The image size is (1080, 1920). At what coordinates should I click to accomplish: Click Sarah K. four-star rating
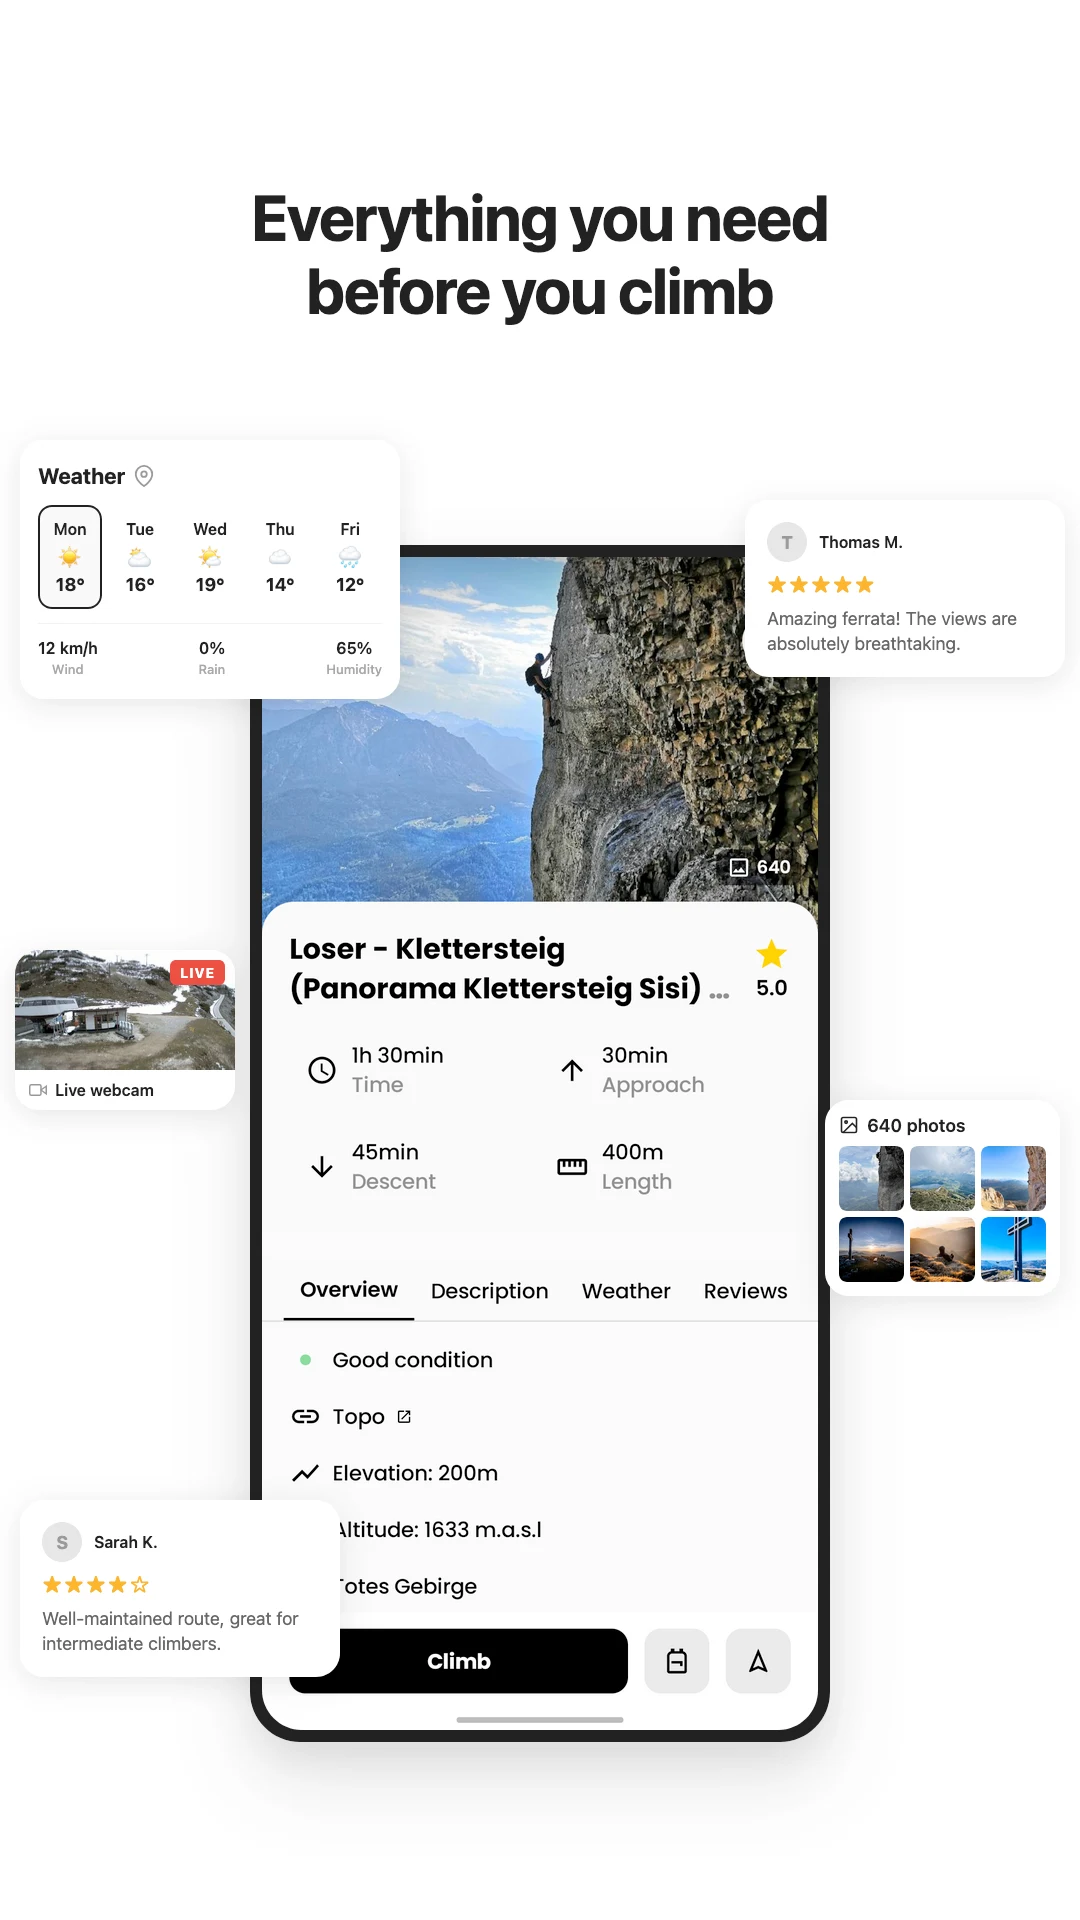[x=96, y=1585]
